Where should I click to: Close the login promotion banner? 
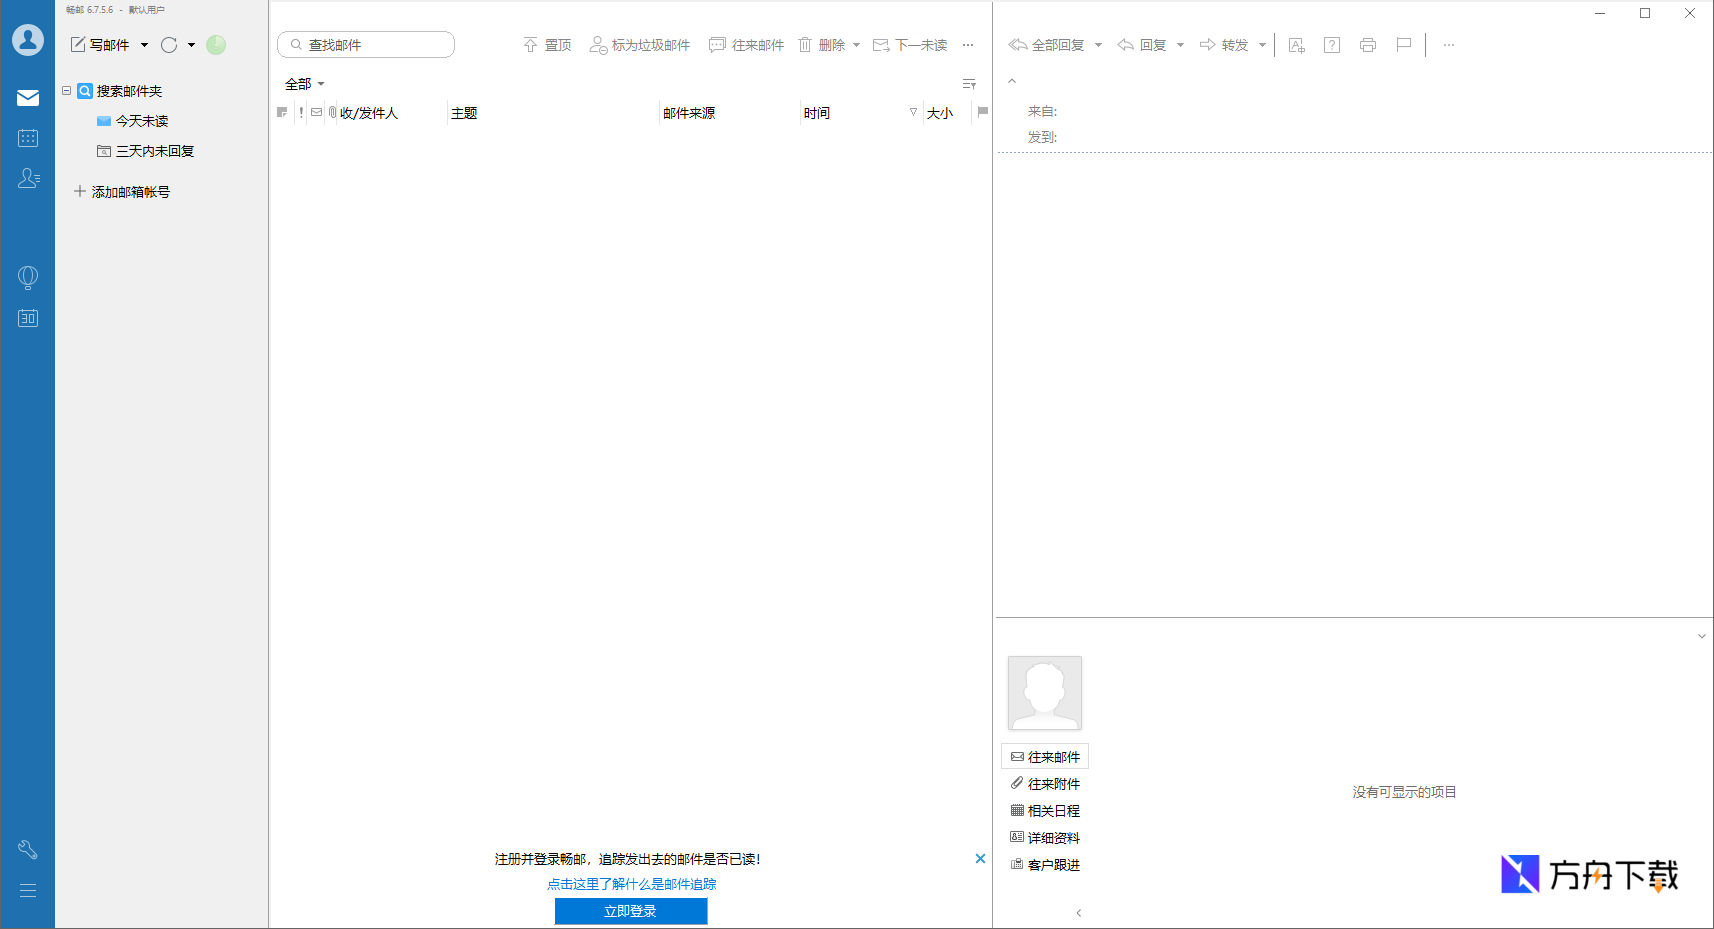coord(980,859)
